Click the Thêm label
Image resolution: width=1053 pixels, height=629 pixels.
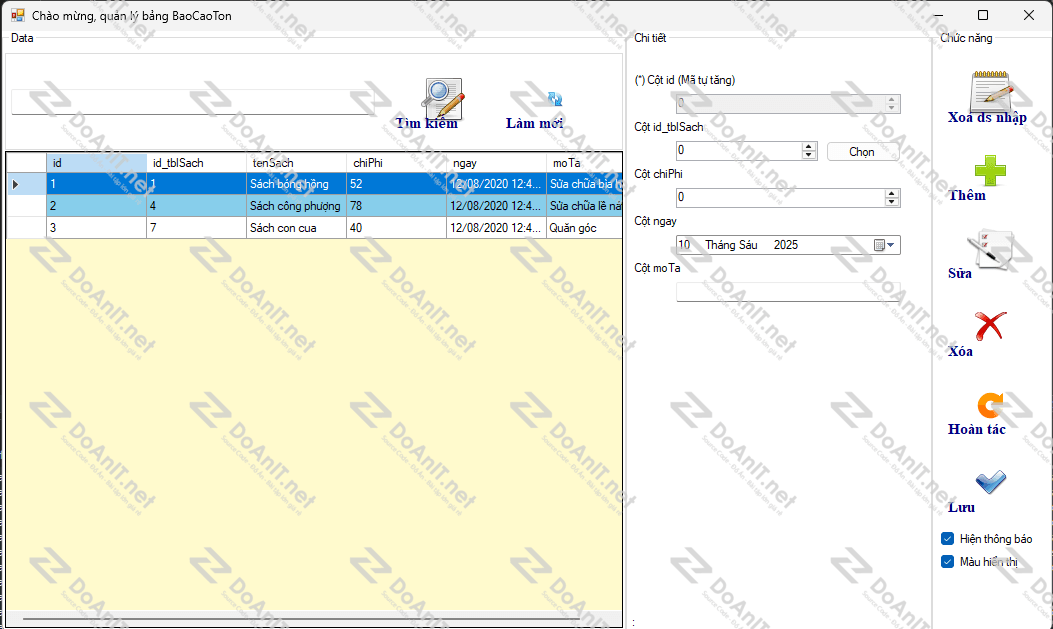(x=967, y=195)
